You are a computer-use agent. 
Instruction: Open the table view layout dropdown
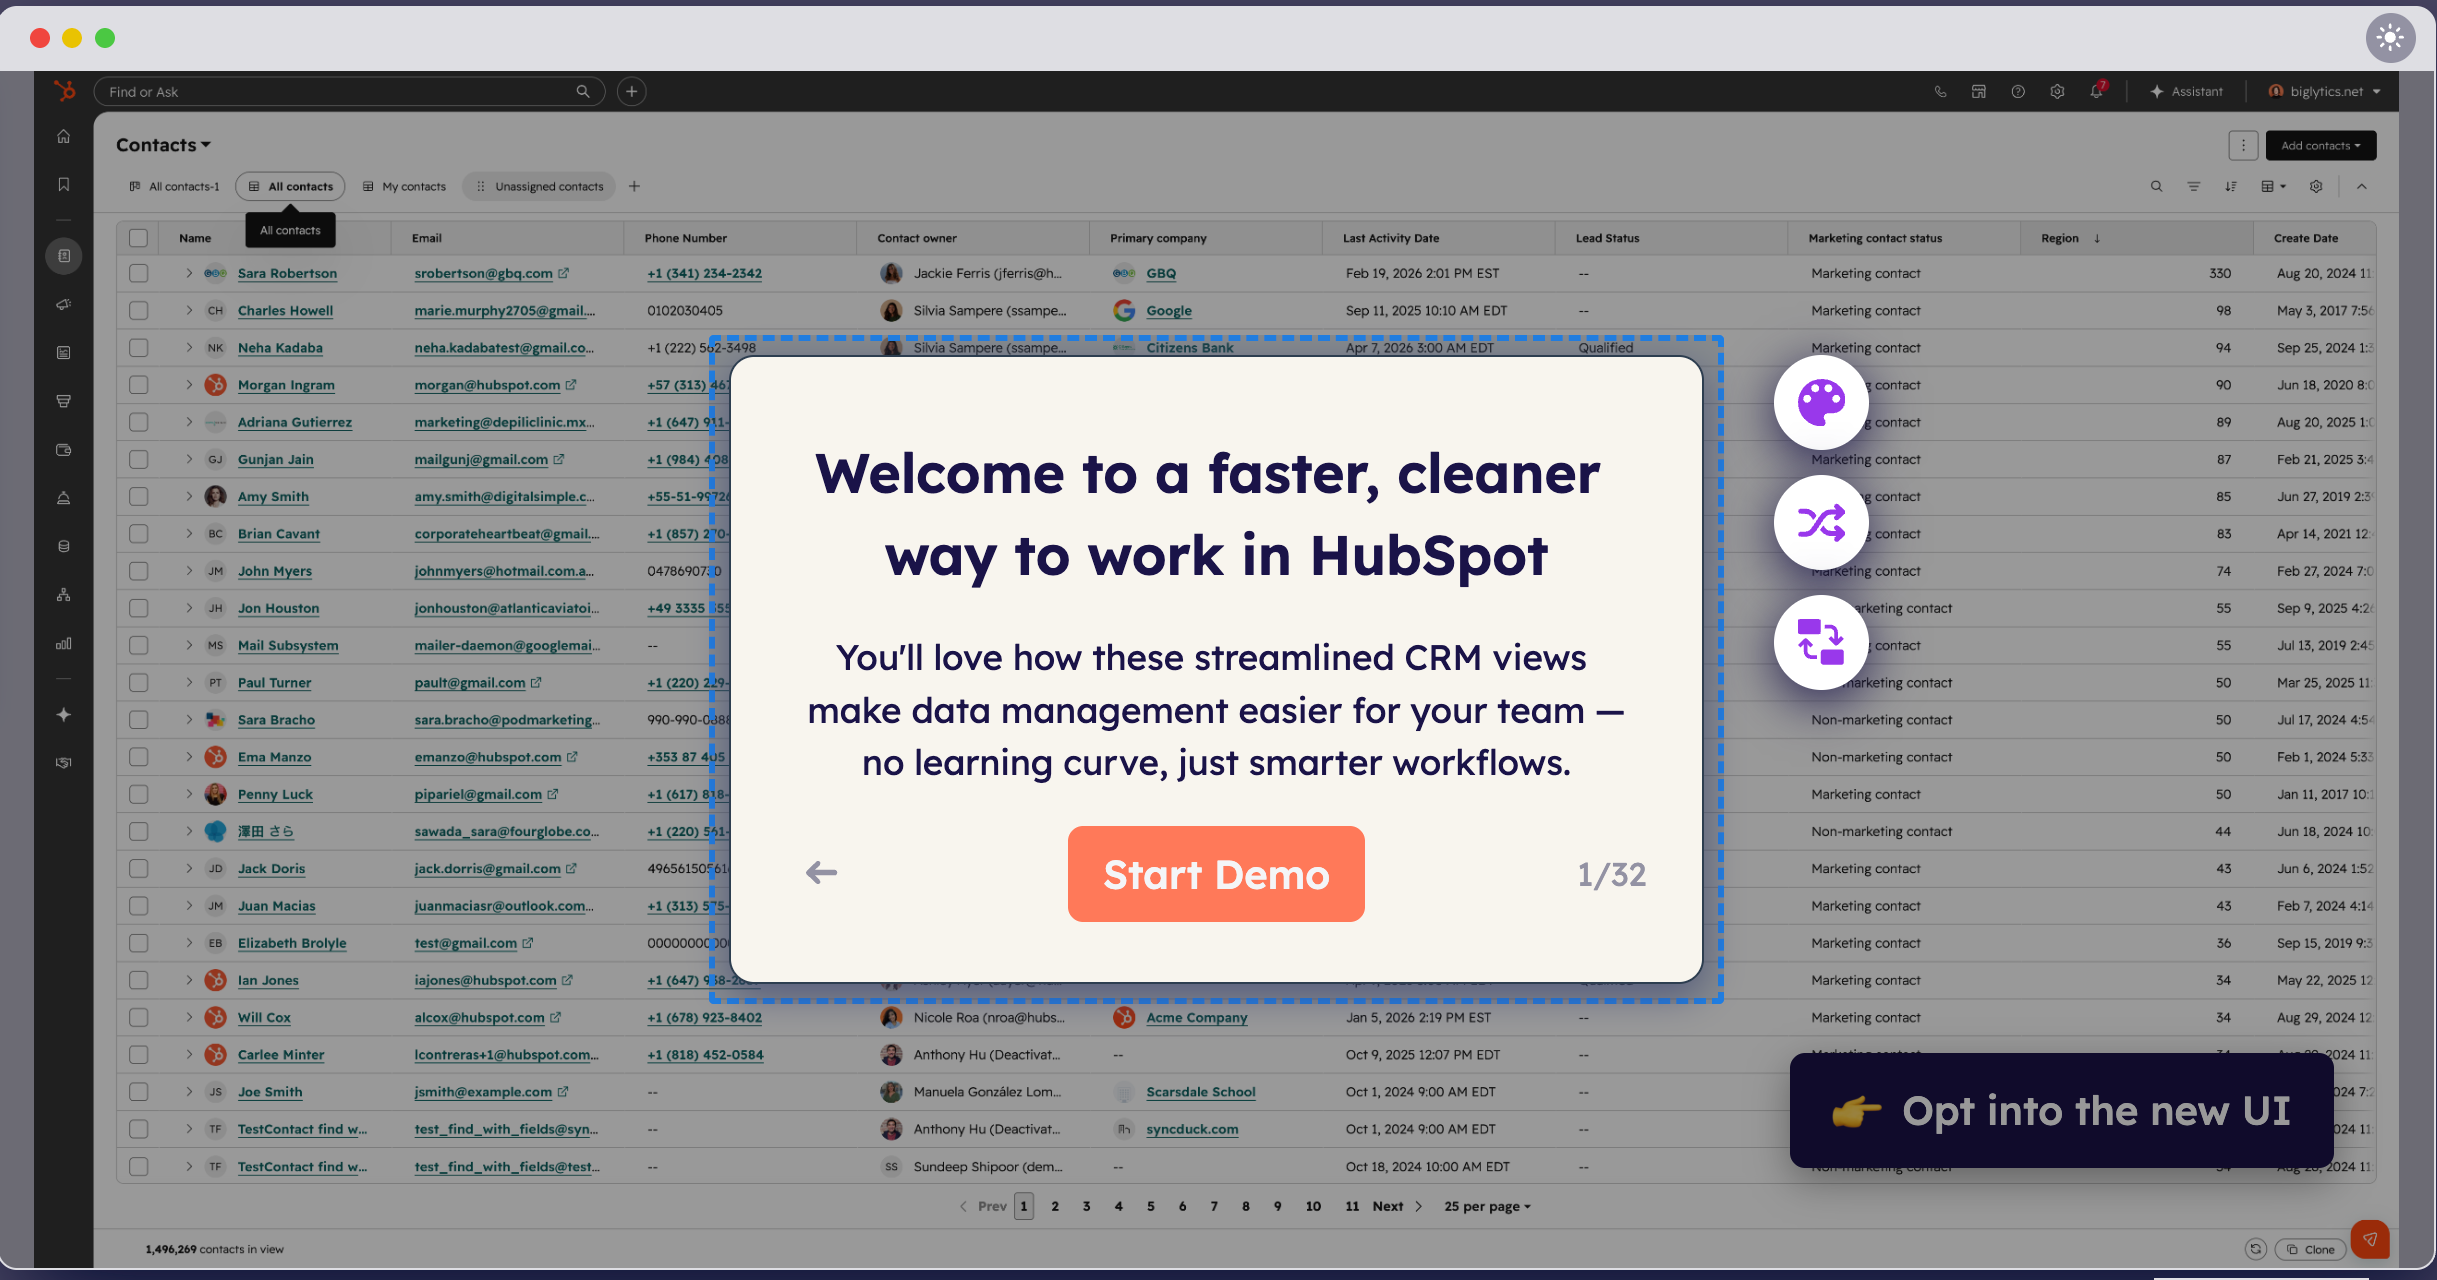tap(2273, 186)
